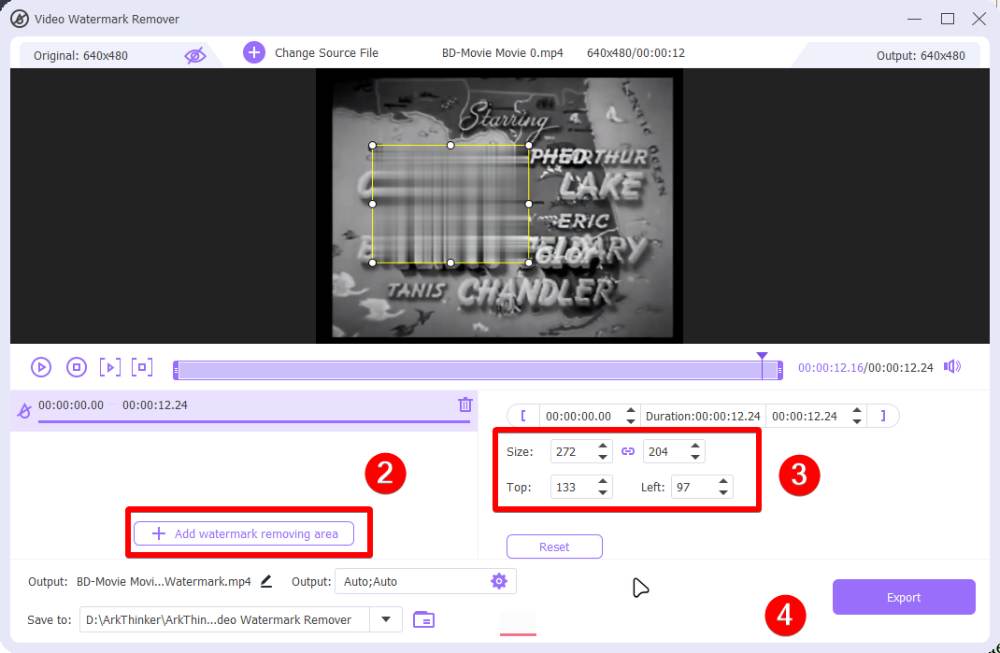Decrease Size height with down arrow
This screenshot has height=653, width=1000.
(x=695, y=457)
